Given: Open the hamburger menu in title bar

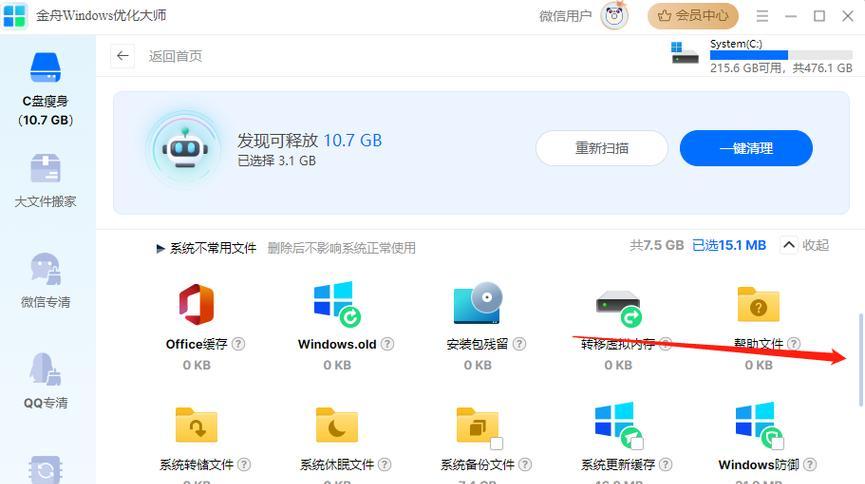Looking at the screenshot, I should pyautogui.click(x=762, y=16).
